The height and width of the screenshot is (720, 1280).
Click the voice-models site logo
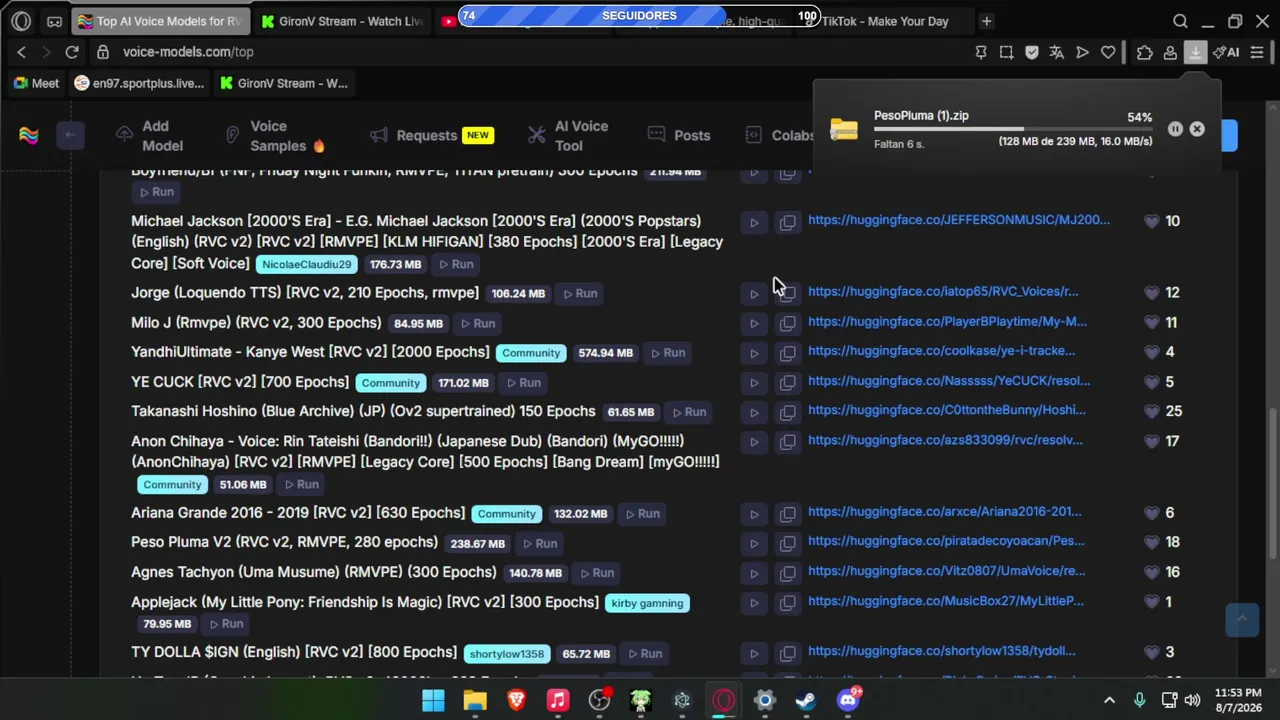click(x=29, y=136)
